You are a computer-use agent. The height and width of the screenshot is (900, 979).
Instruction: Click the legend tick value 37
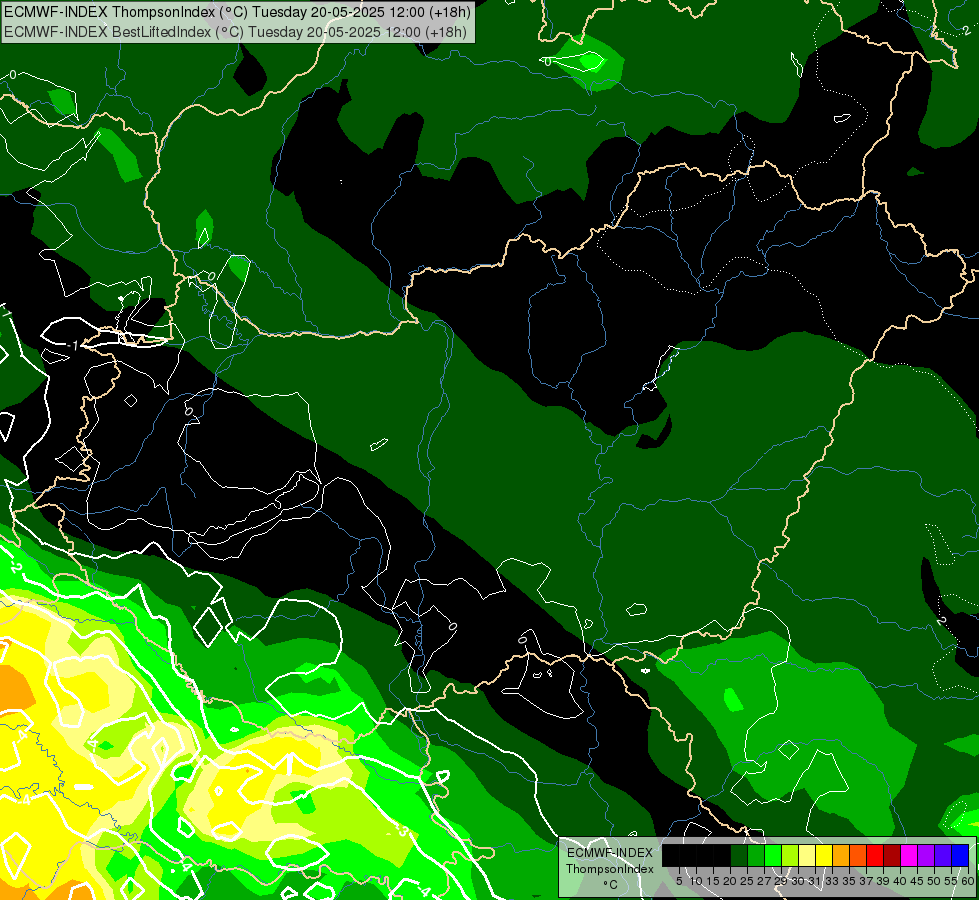pyautogui.click(x=867, y=881)
